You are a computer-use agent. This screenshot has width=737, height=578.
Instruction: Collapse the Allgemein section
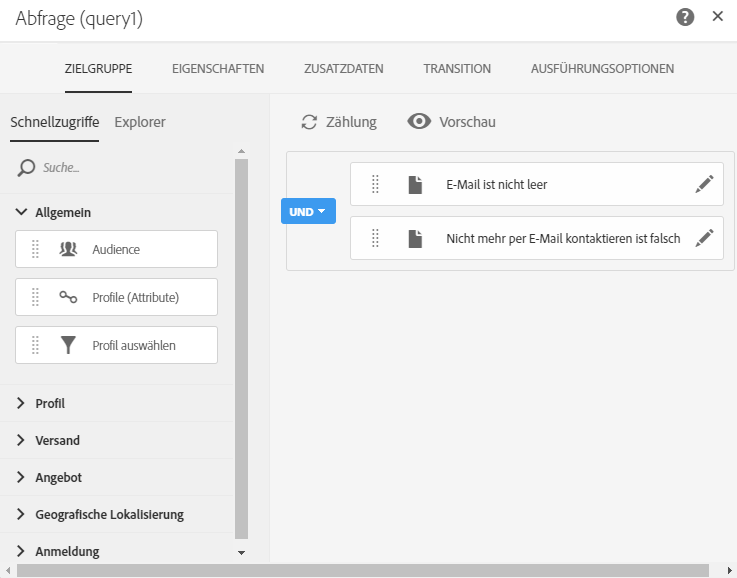[22, 212]
